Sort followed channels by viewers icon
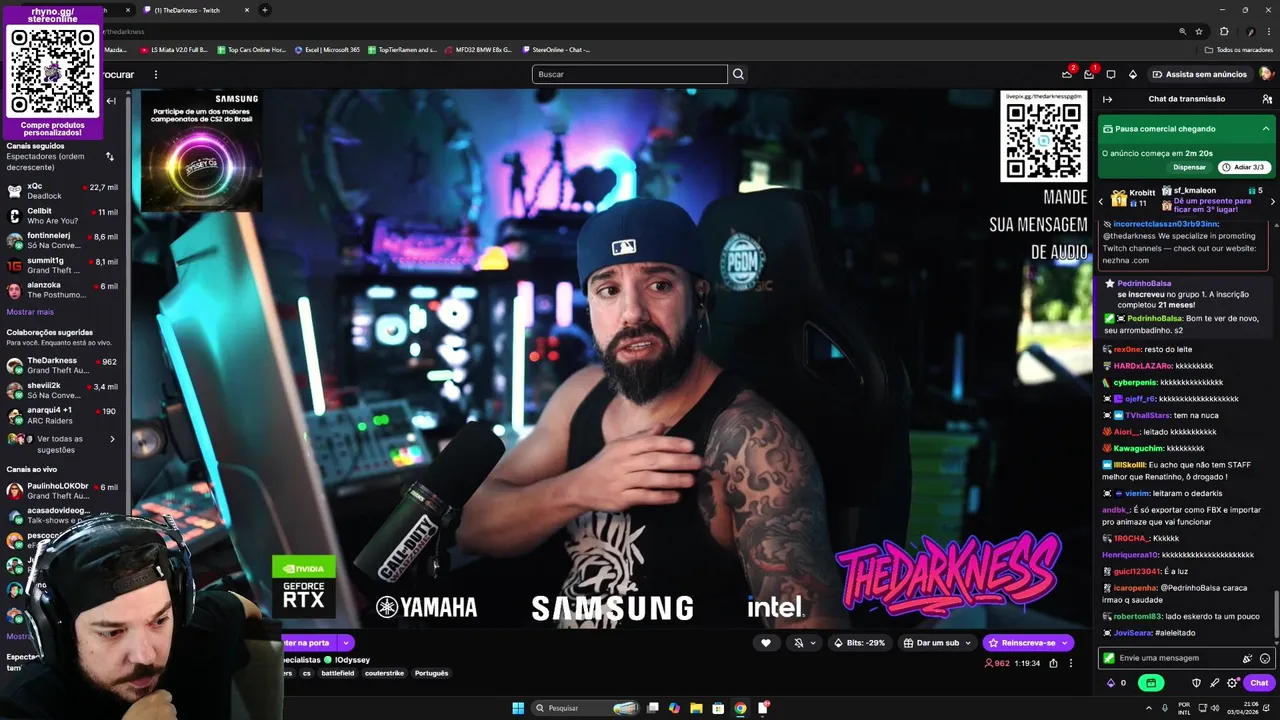Image resolution: width=1280 pixels, height=720 pixels. (110, 156)
